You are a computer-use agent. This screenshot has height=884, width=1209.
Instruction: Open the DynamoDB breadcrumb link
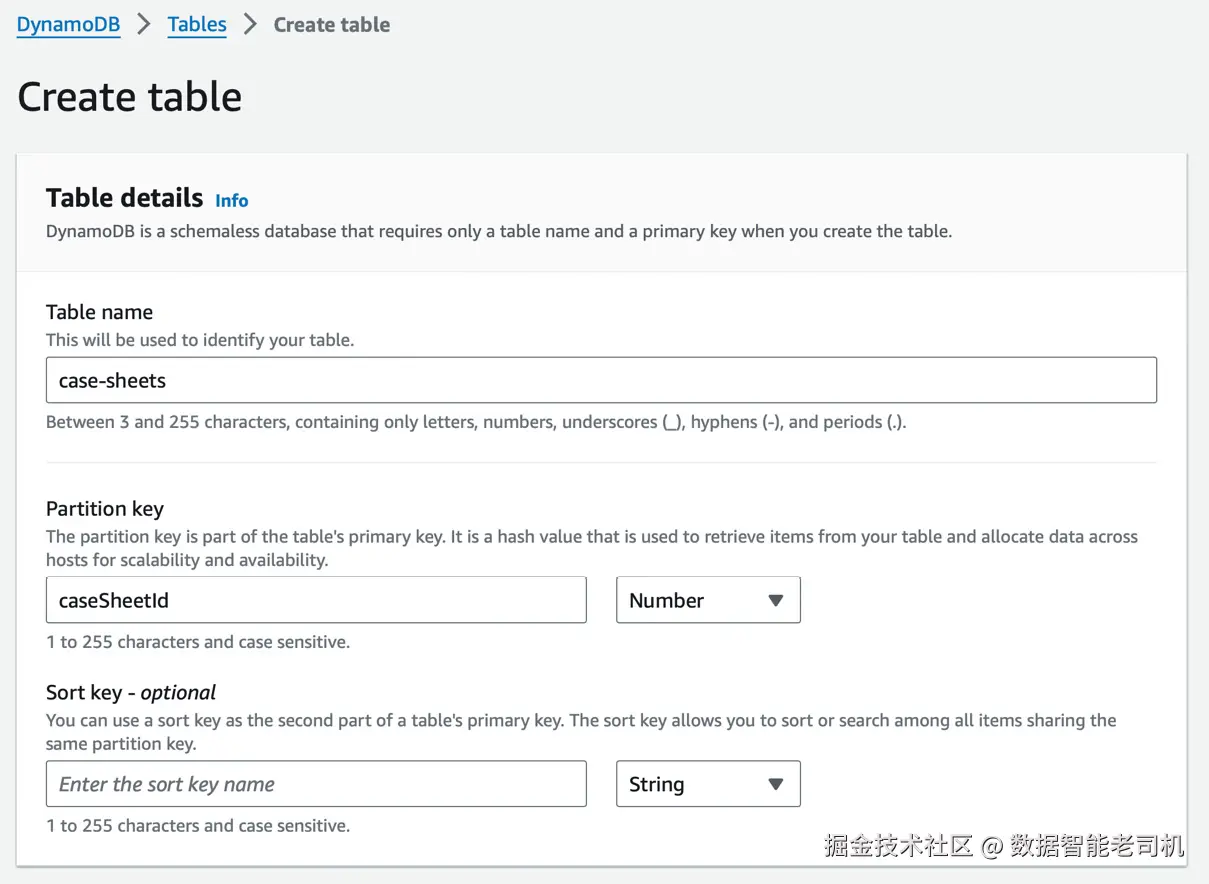(68, 25)
